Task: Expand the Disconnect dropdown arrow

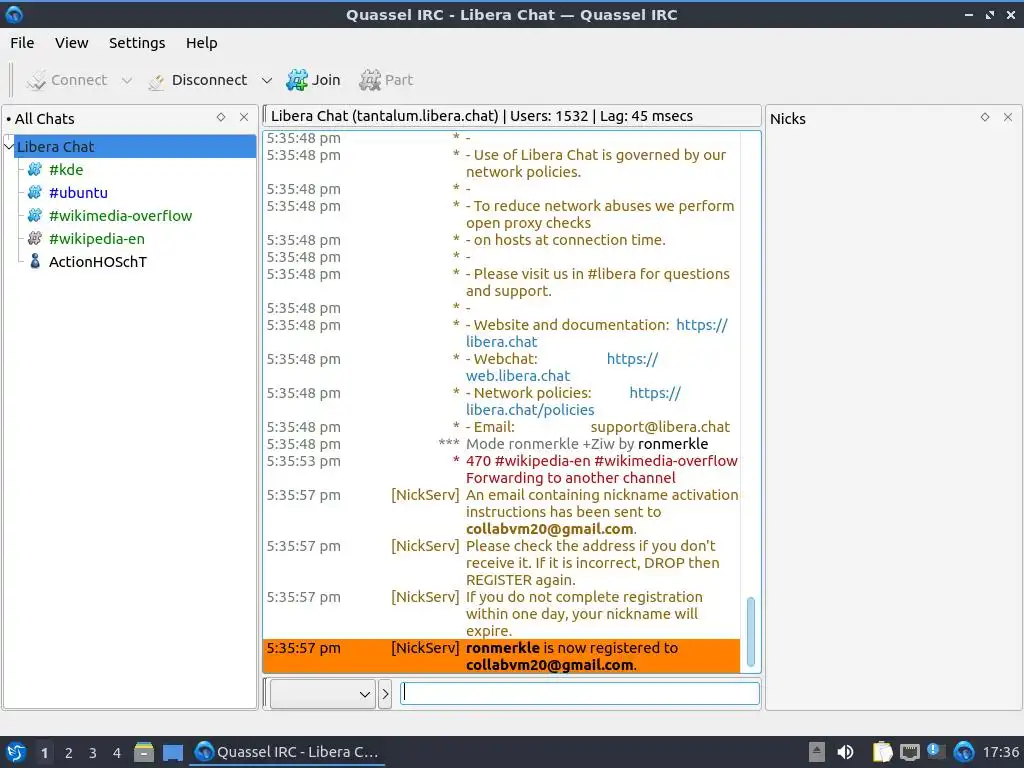Action: [266, 80]
